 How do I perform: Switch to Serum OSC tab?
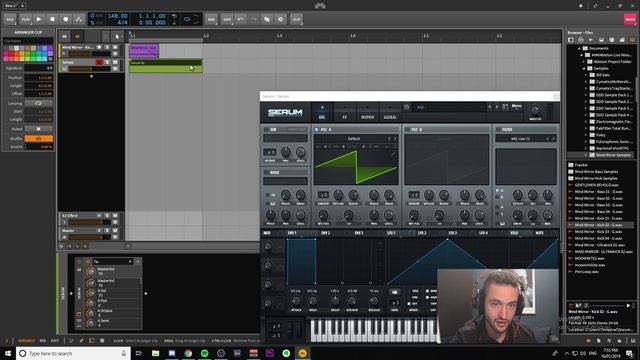pos(322,113)
